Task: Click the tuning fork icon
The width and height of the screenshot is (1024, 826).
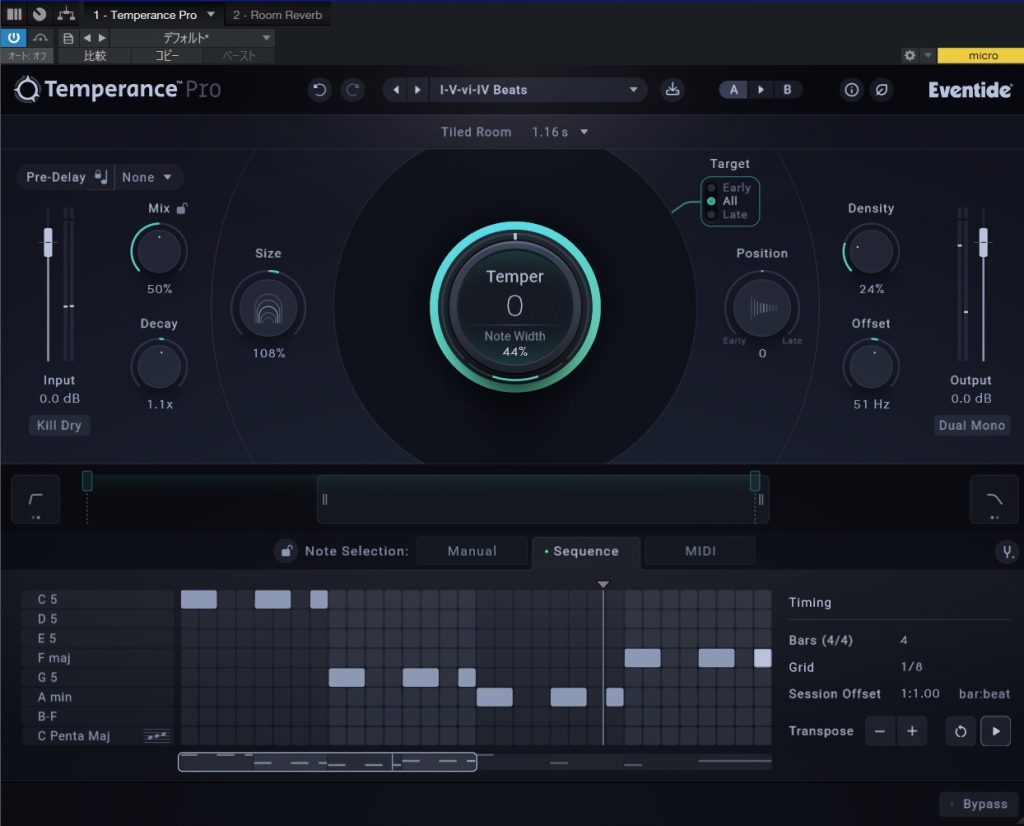Action: tap(1005, 552)
